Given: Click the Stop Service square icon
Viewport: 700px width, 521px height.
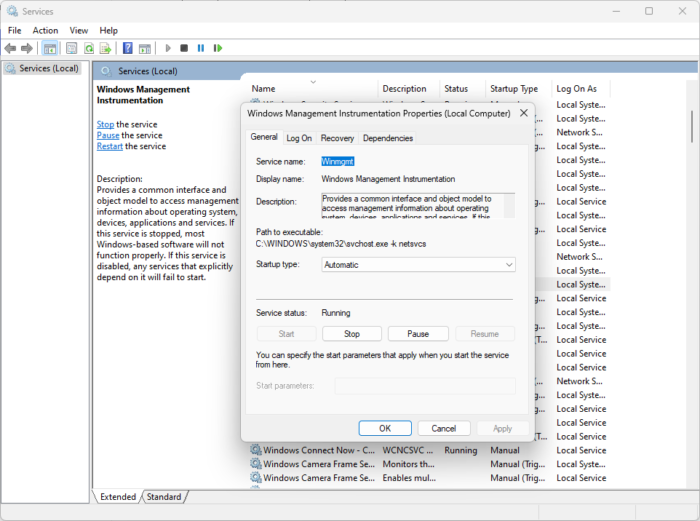Looking at the screenshot, I should point(184,48).
